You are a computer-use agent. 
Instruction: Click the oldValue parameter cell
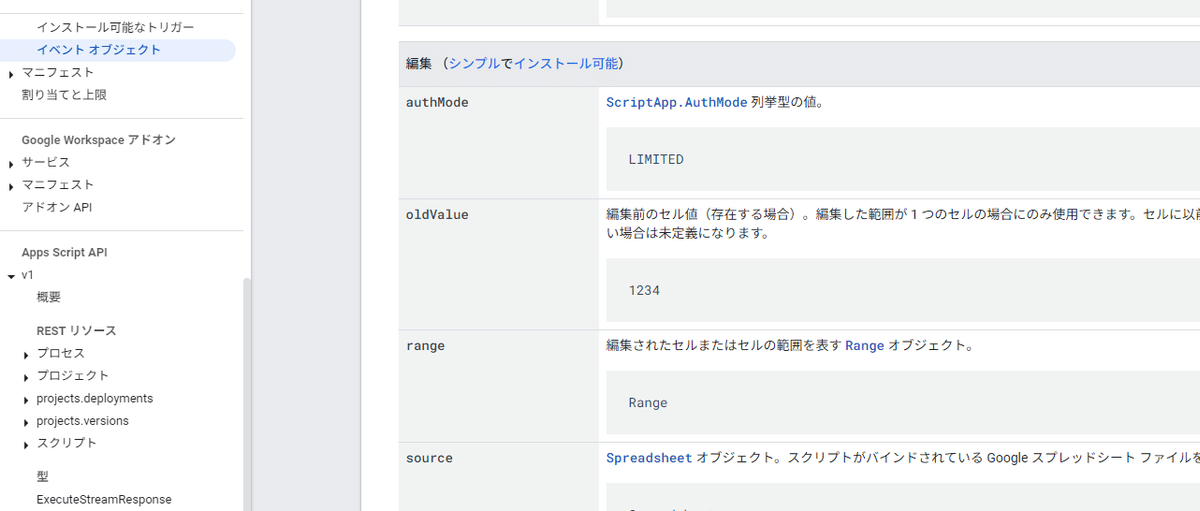click(499, 265)
